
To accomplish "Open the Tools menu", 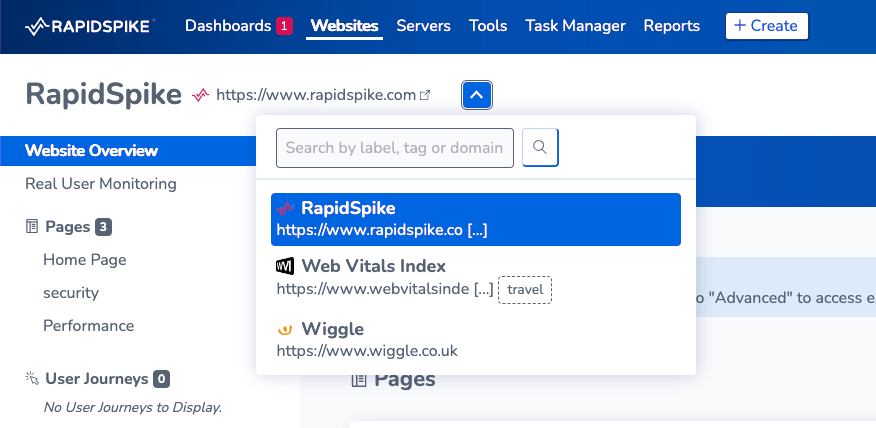I will pyautogui.click(x=488, y=26).
